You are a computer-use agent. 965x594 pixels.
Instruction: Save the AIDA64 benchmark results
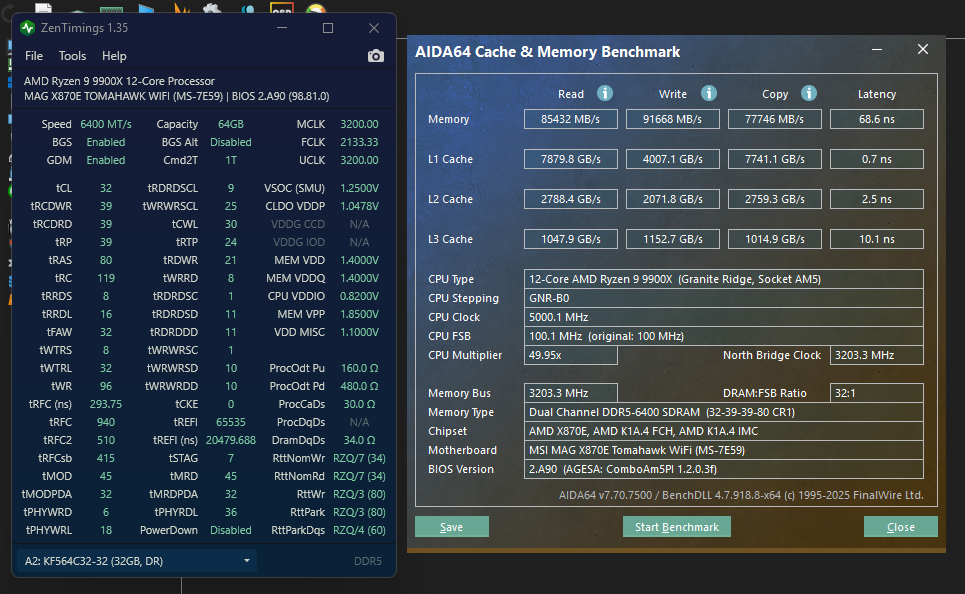pos(452,527)
